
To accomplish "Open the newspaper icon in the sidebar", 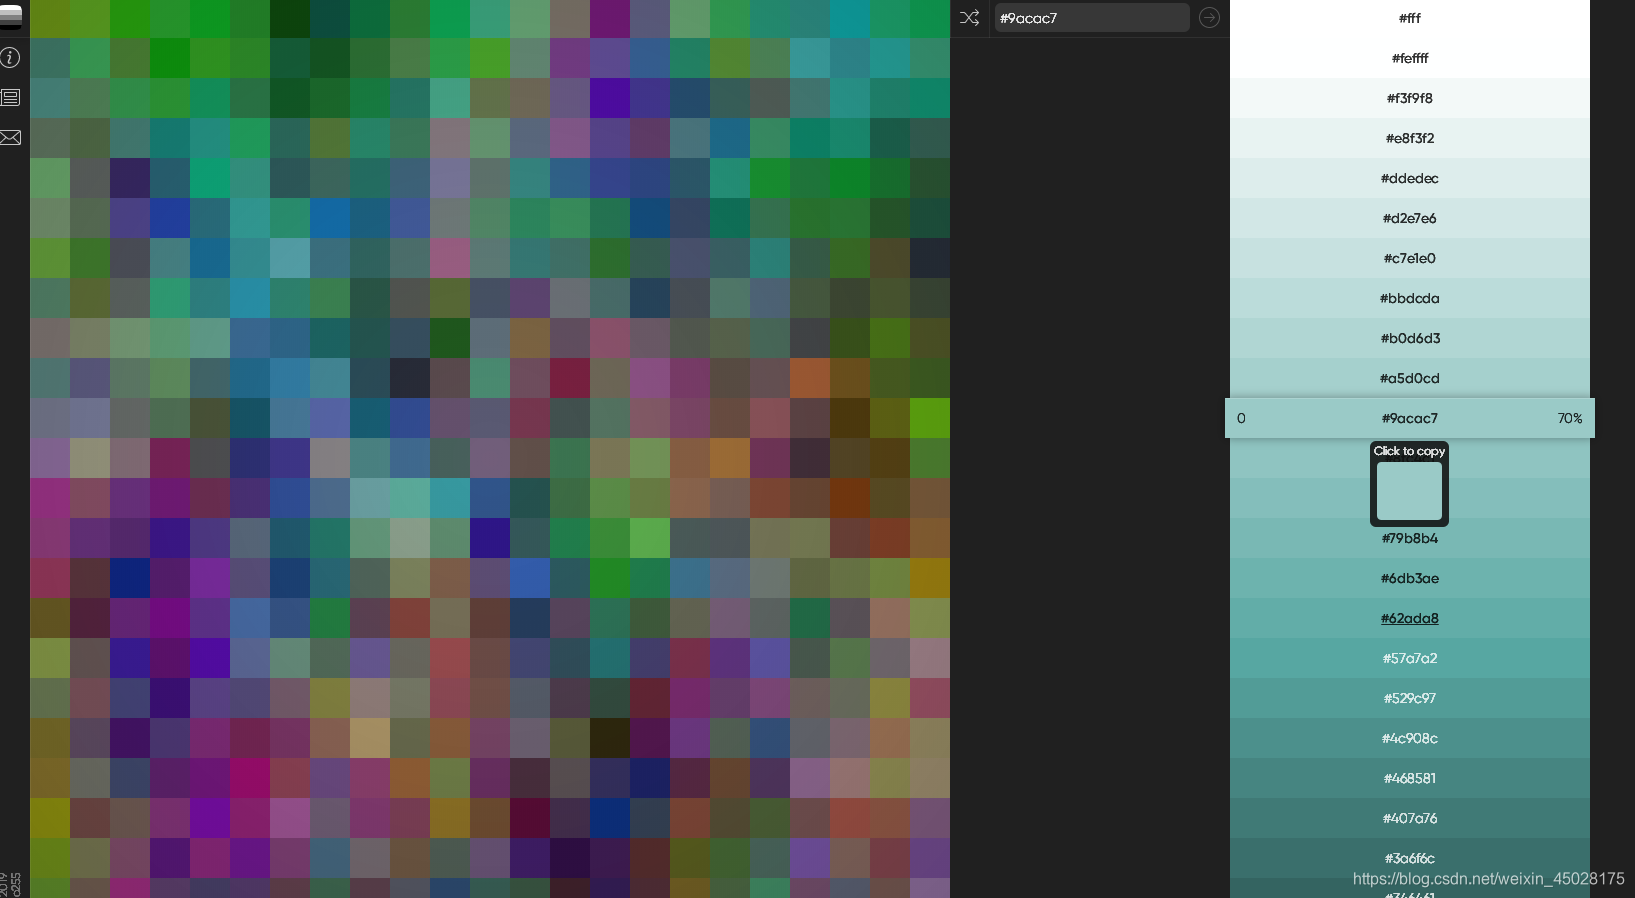I will coord(10,97).
